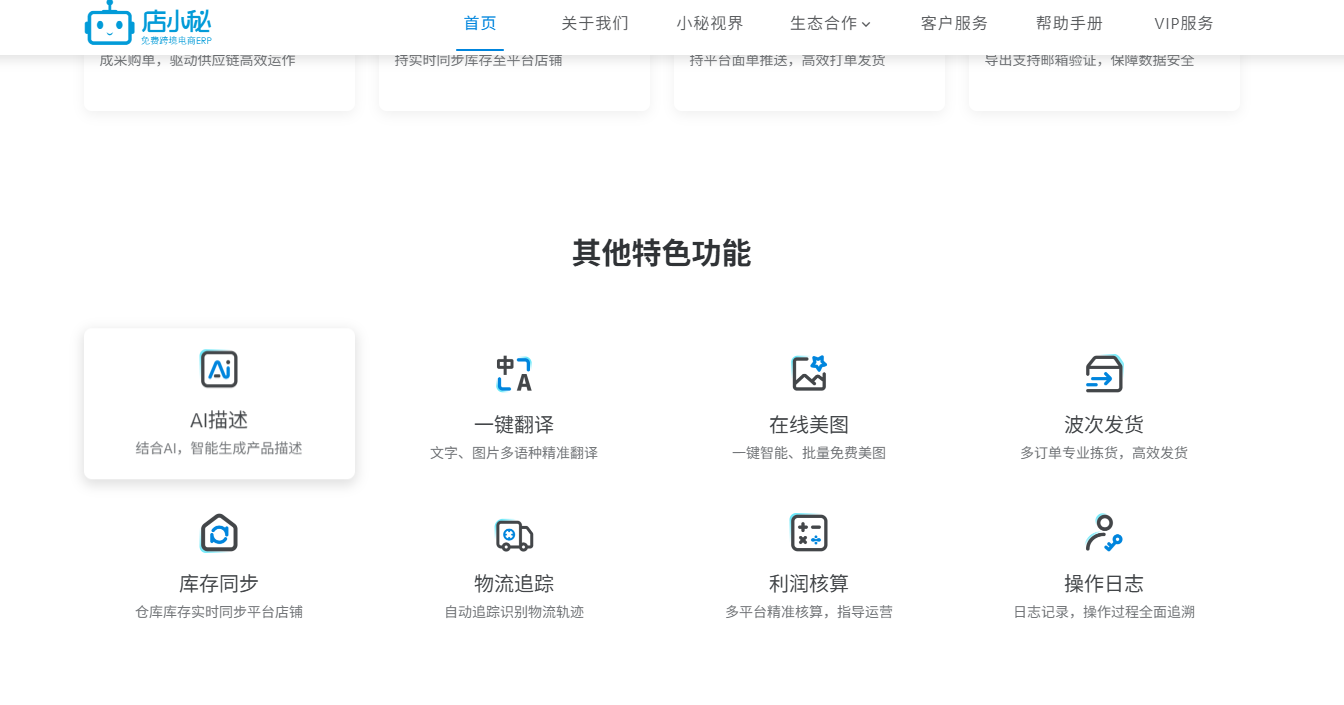Image resolution: width=1344 pixels, height=705 pixels.
Task: Click text 文字、图片多语种精准翻译
Action: [x=514, y=453]
